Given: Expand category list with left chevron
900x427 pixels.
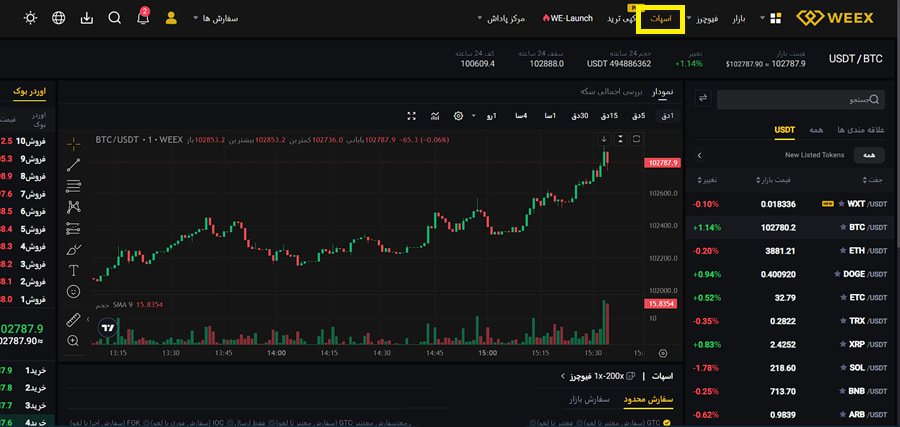Looking at the screenshot, I should pos(699,155).
